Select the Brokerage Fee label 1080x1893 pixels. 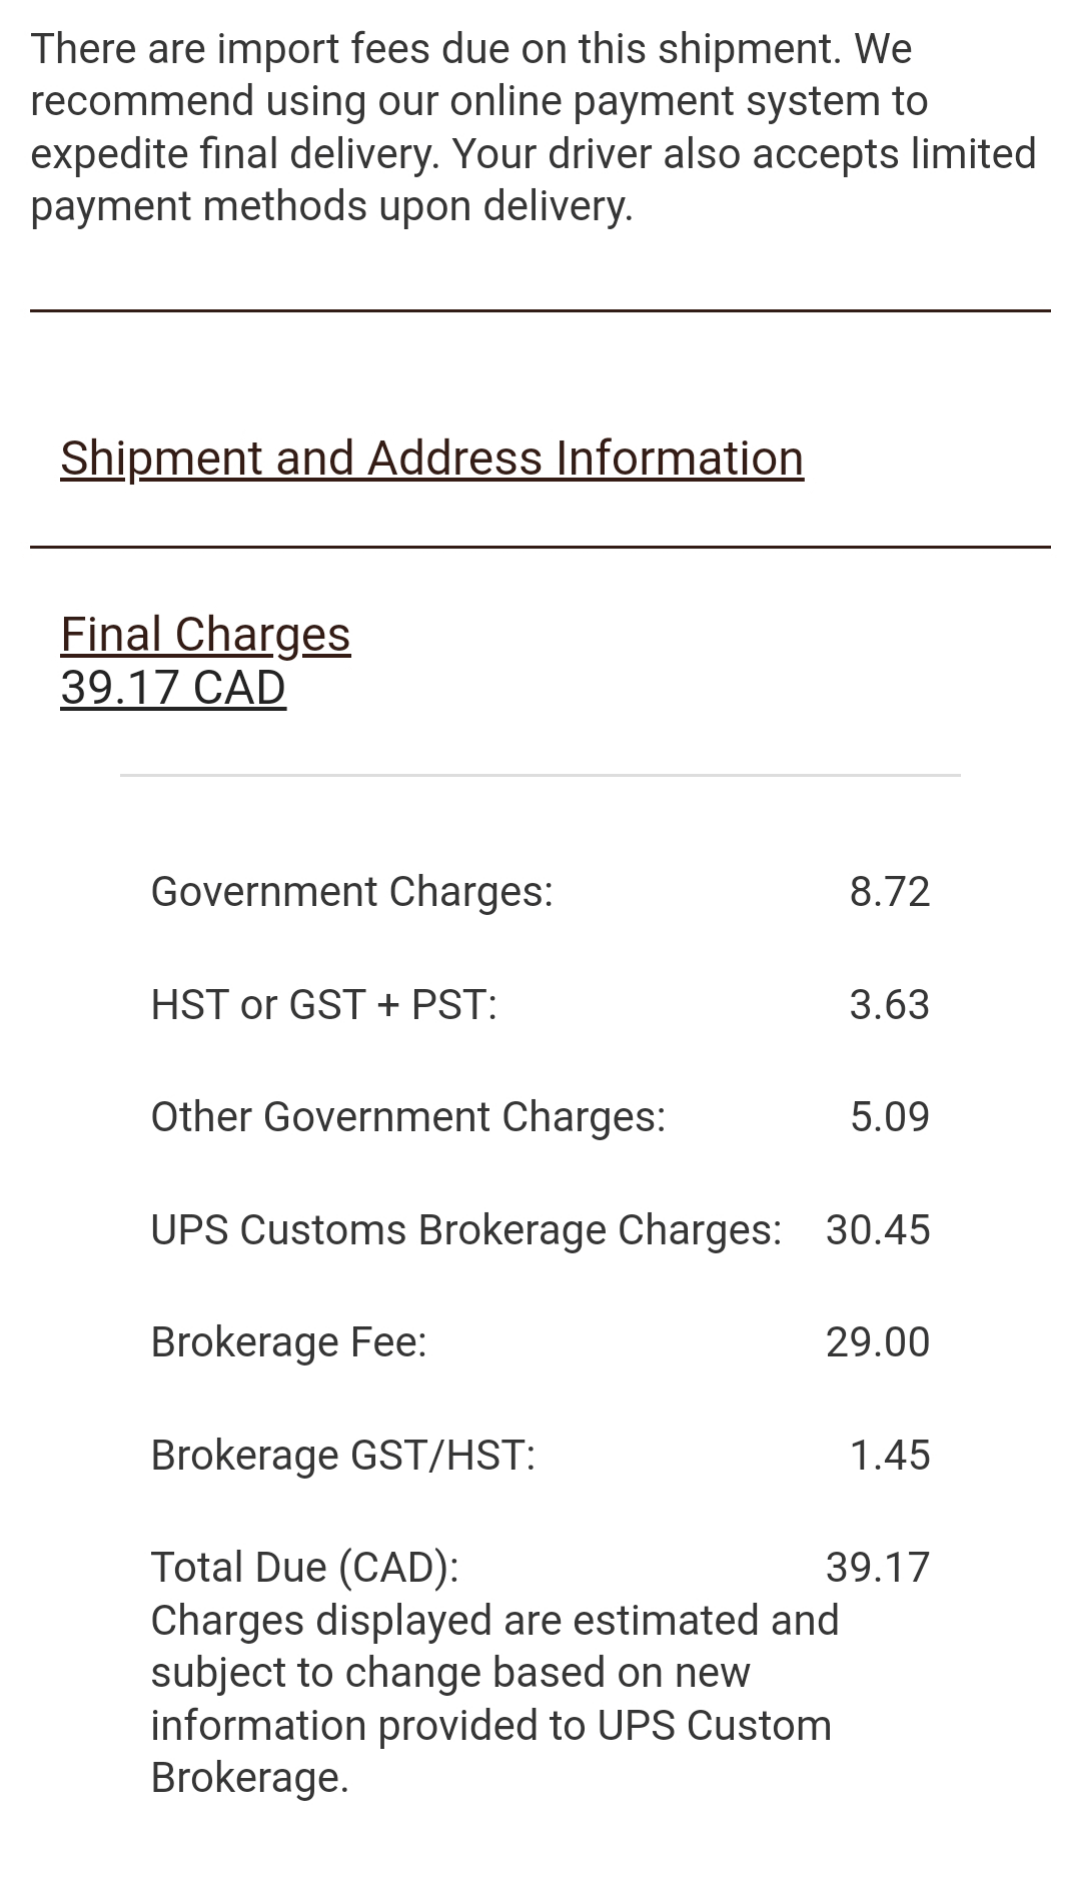tap(288, 1342)
